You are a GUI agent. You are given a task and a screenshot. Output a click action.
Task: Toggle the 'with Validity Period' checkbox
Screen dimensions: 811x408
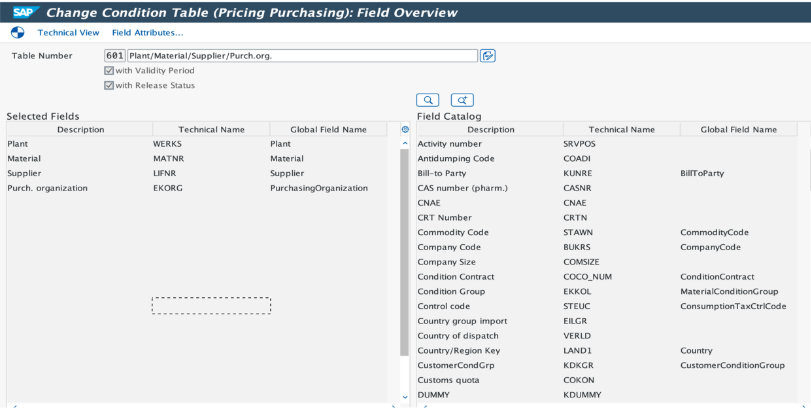point(110,70)
